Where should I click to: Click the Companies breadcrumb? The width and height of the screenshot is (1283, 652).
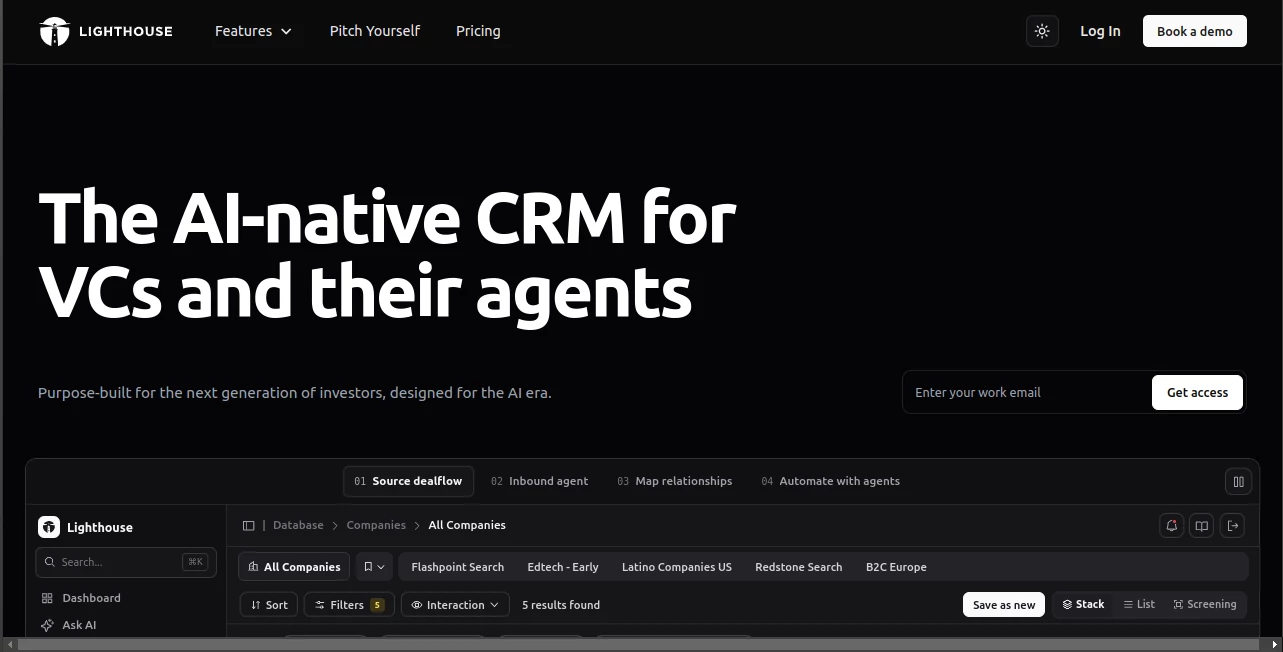(x=376, y=525)
